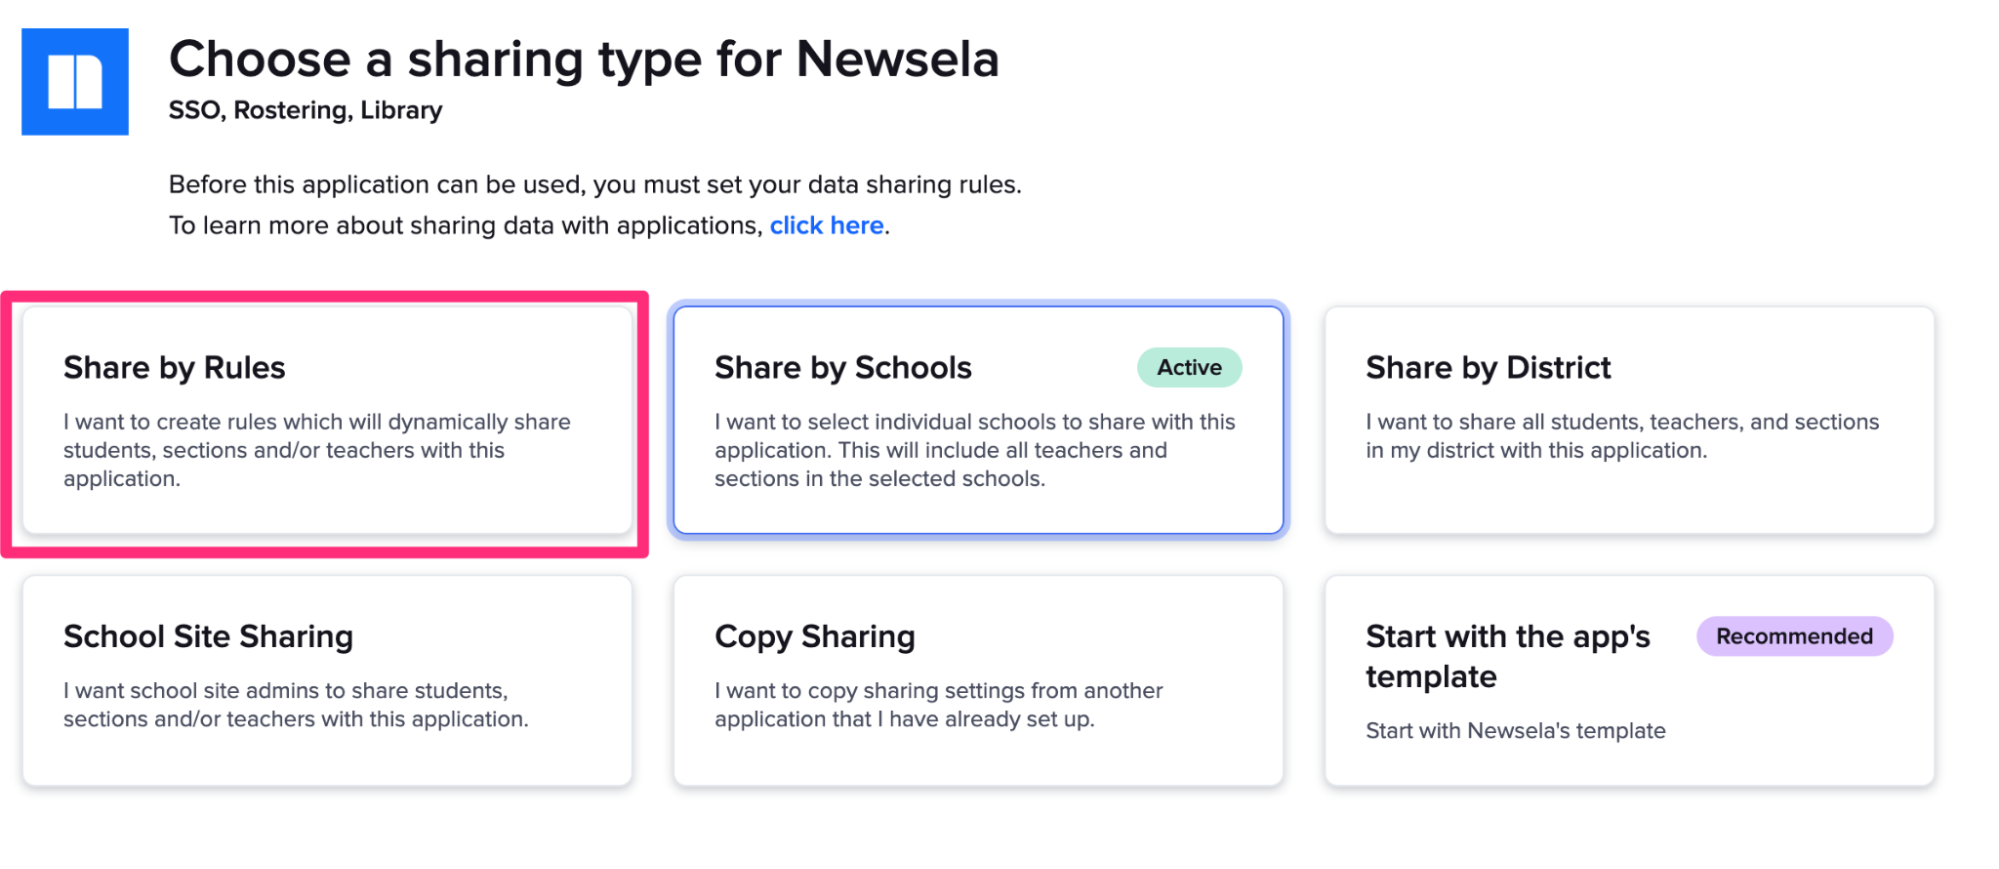Click the Choose a sharing type heading

584,58
